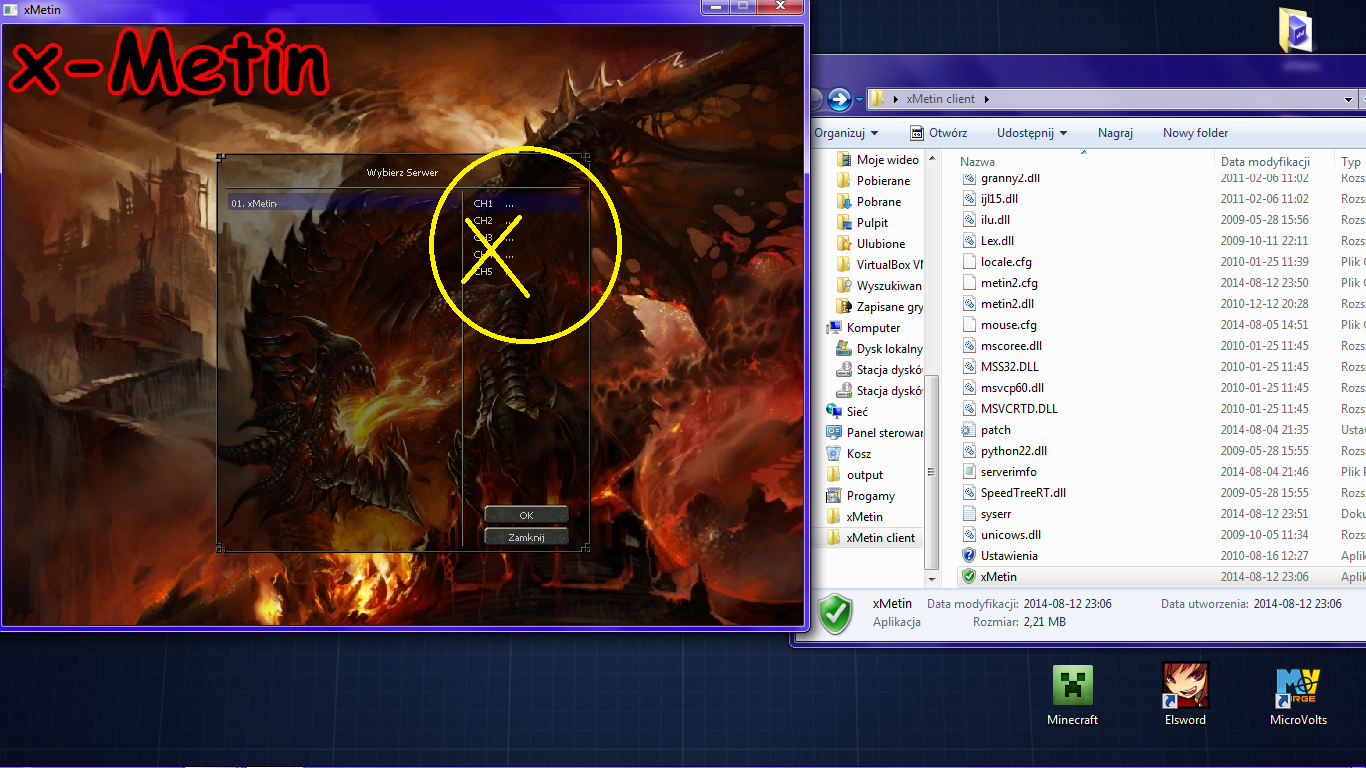Click the folder icon in the address bar
The image size is (1366, 768).
(877, 99)
